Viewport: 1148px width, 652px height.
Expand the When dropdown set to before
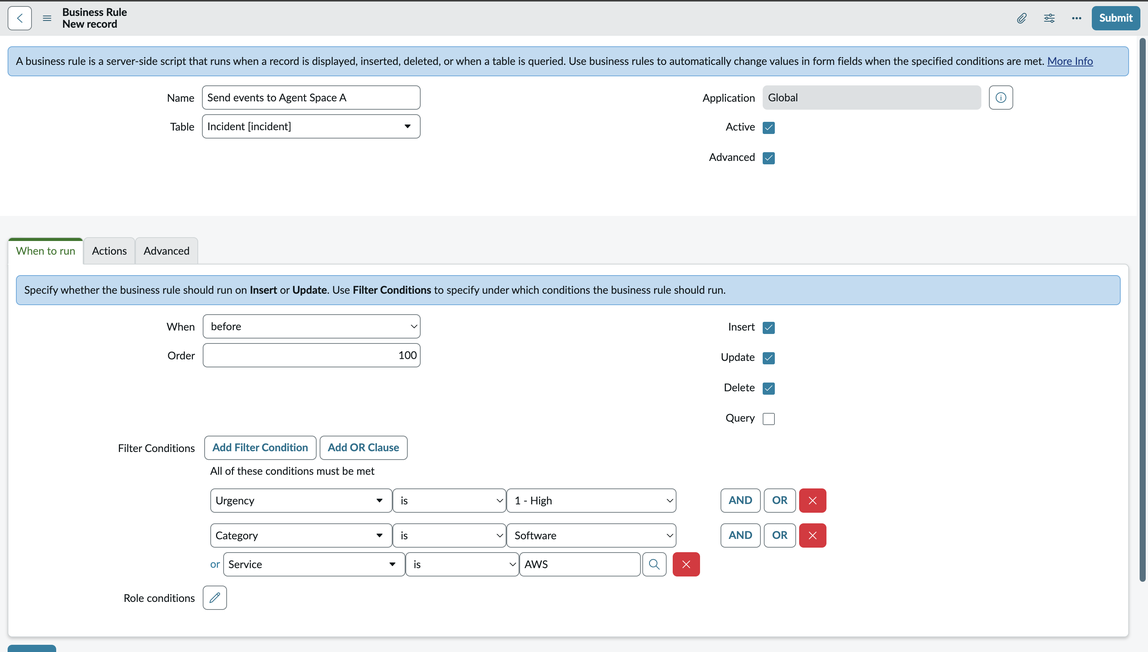tap(311, 327)
